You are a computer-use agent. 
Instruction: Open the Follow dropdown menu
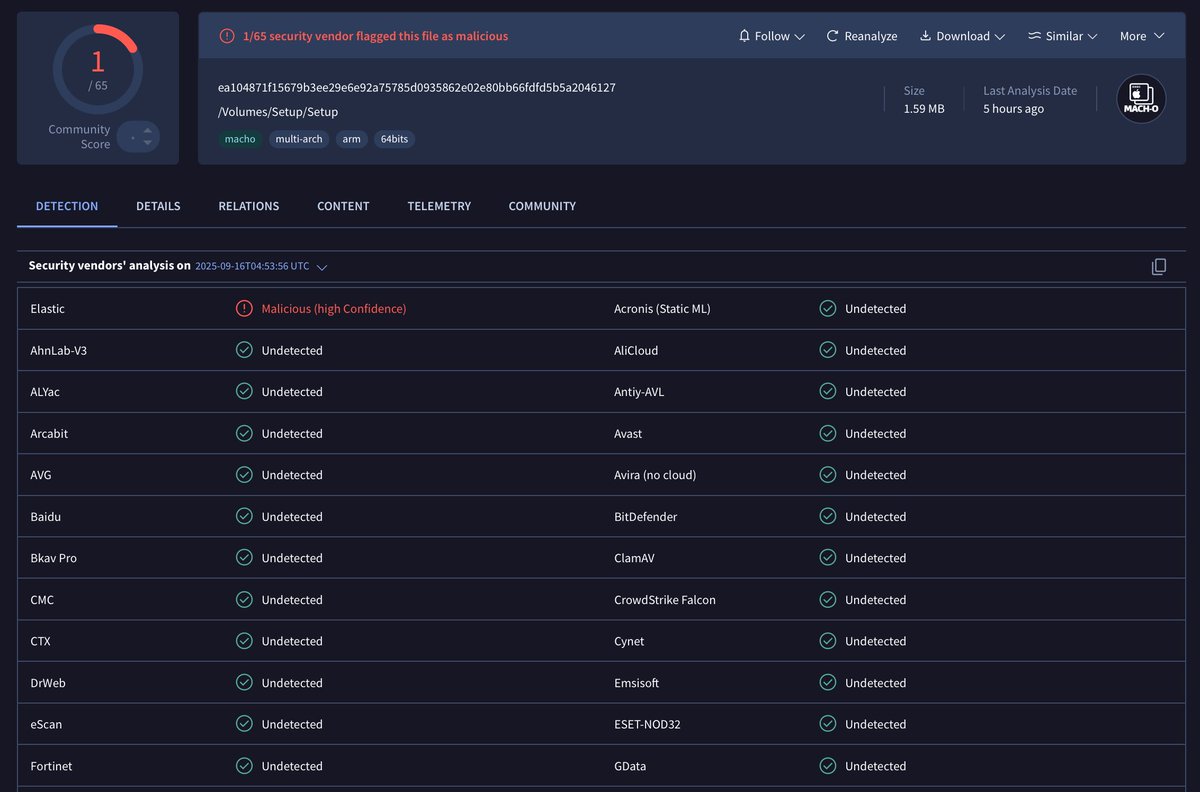tap(771, 36)
